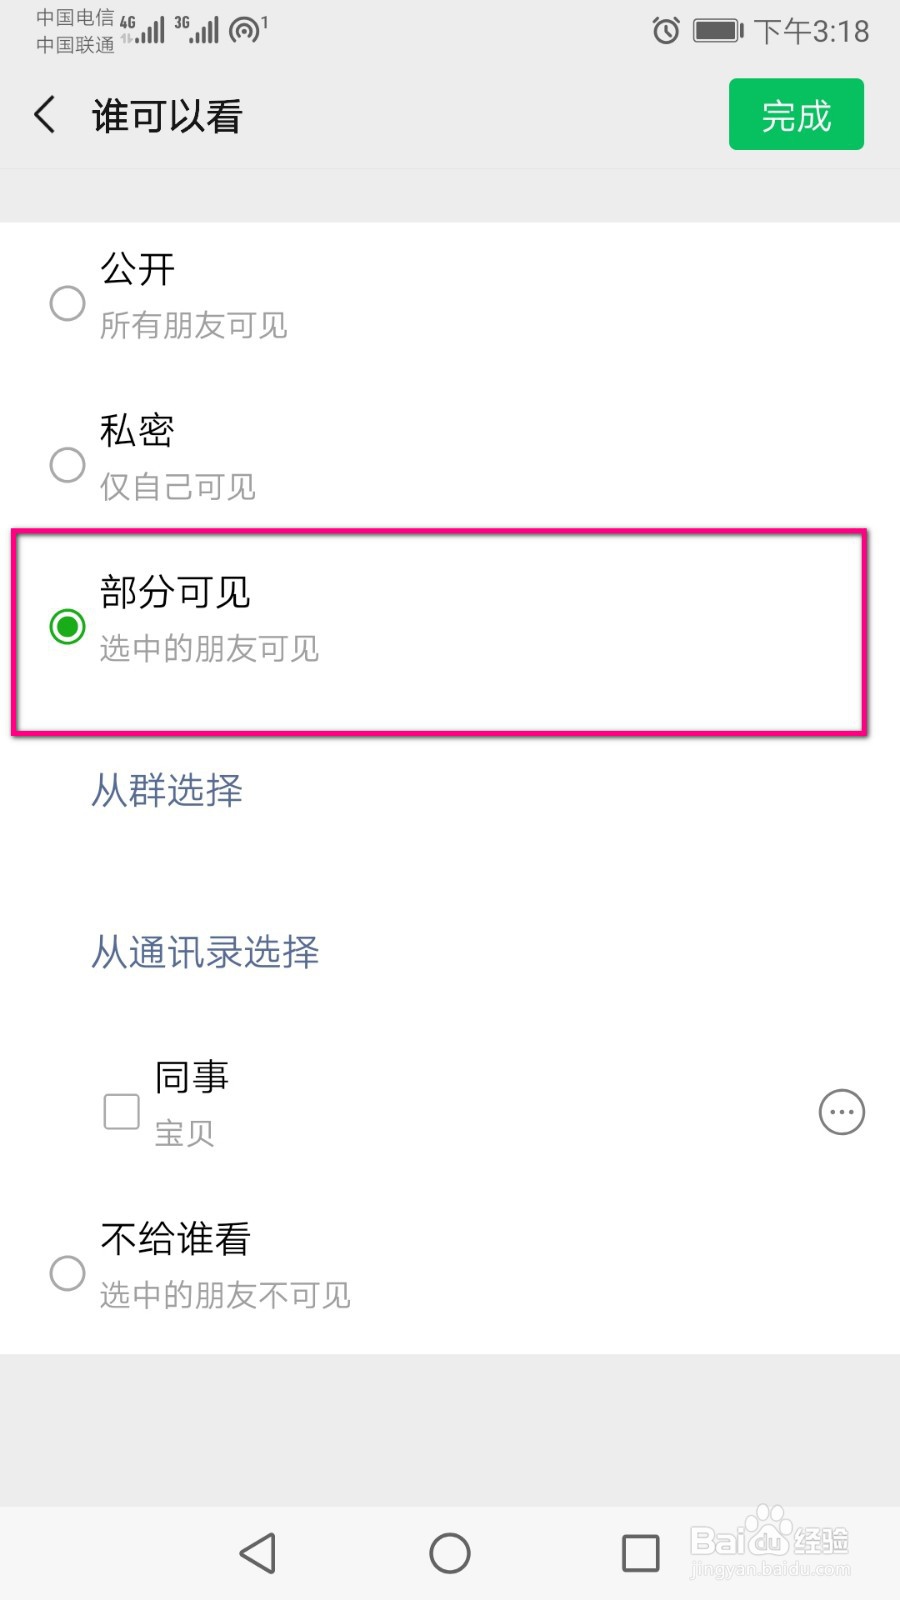Tap the Android back navigation triangle
The height and width of the screenshot is (1600, 900).
pyautogui.click(x=258, y=1553)
